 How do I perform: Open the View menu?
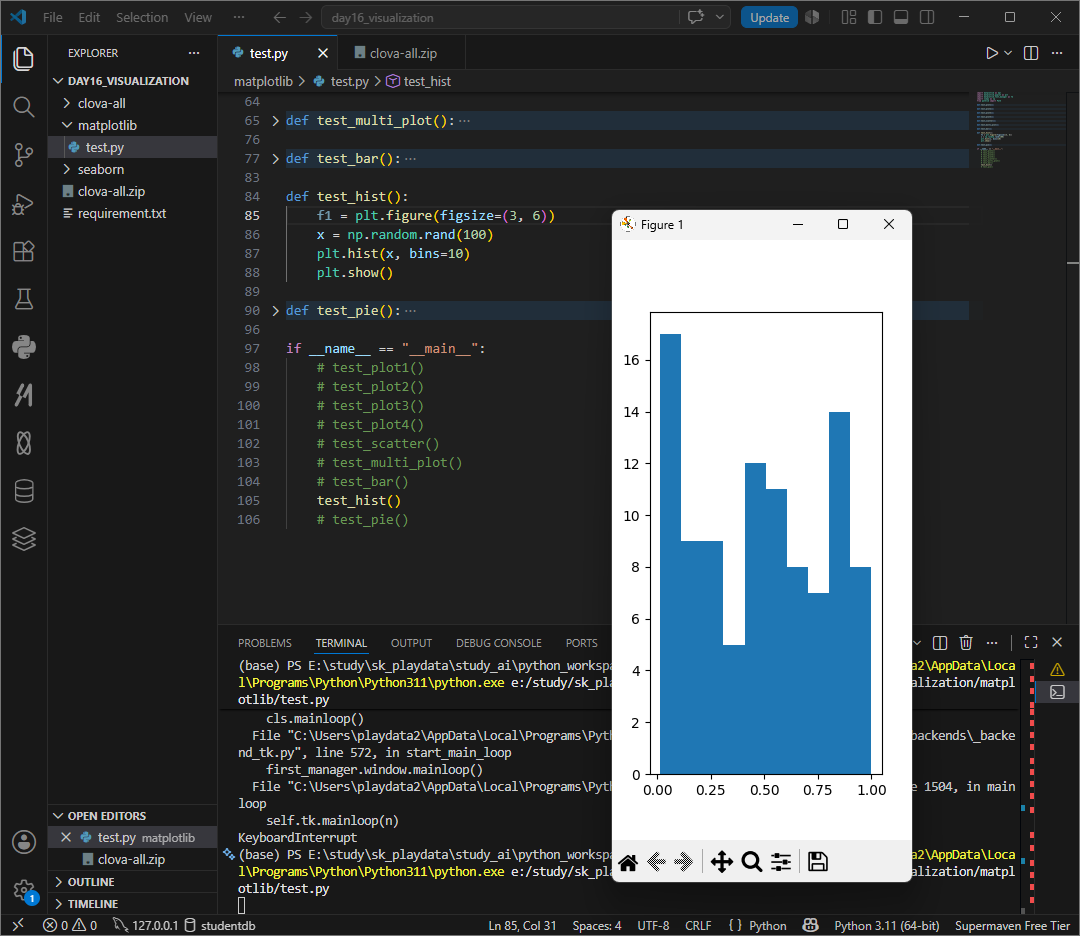coord(198,17)
